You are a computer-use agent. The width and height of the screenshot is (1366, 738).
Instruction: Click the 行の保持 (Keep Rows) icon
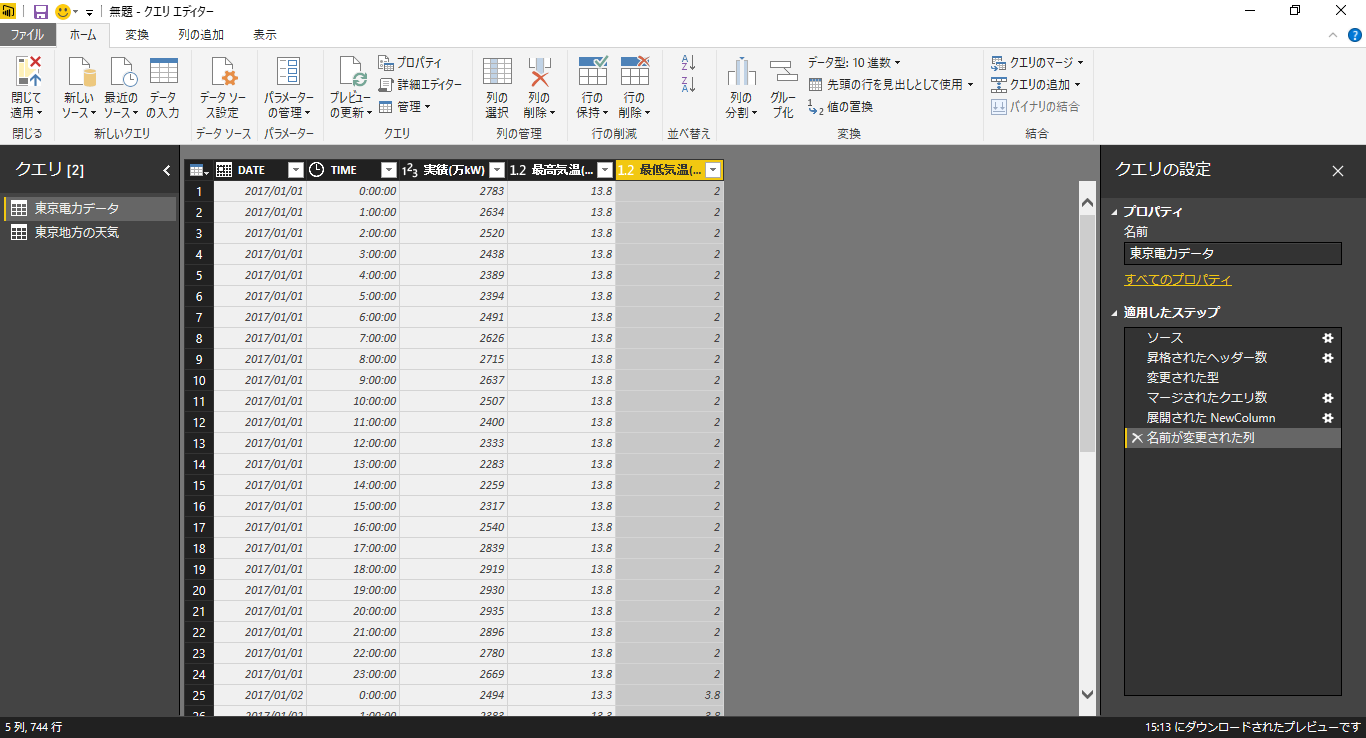[593, 72]
